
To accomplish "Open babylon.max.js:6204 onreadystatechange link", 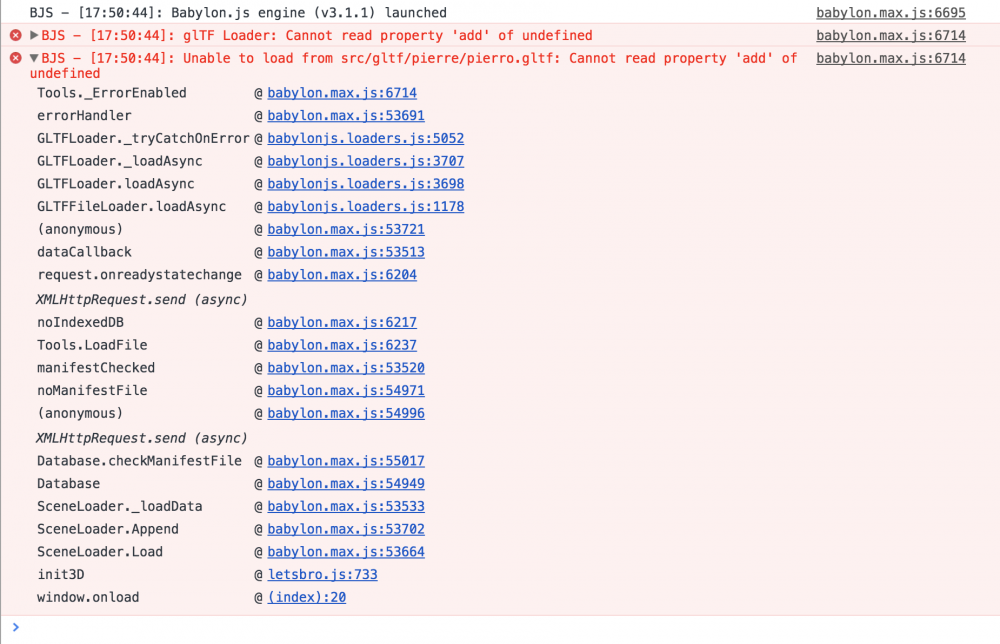I will 342,275.
